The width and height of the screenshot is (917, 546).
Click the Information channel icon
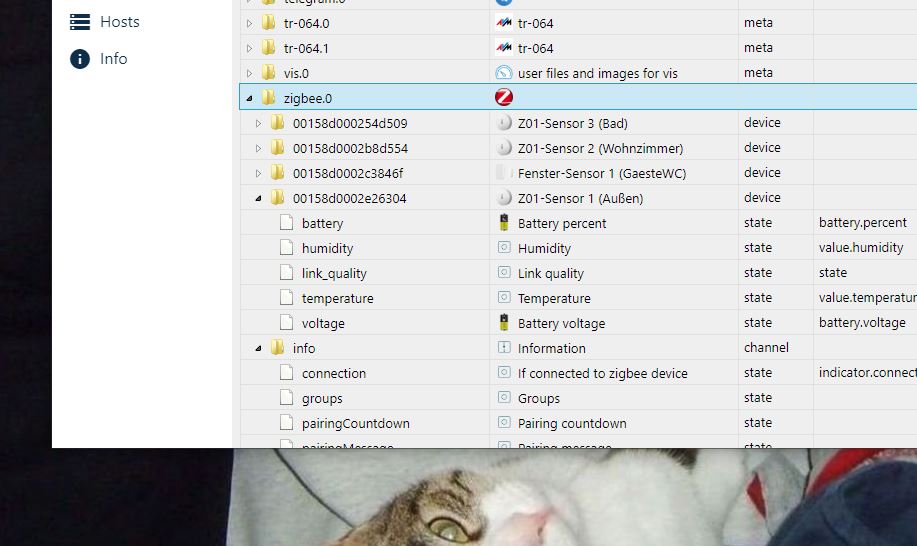504,347
